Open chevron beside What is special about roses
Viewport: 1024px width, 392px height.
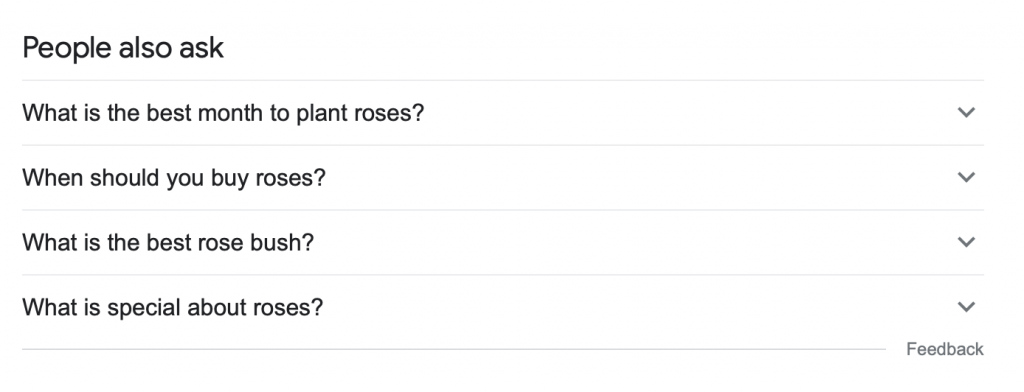966,306
